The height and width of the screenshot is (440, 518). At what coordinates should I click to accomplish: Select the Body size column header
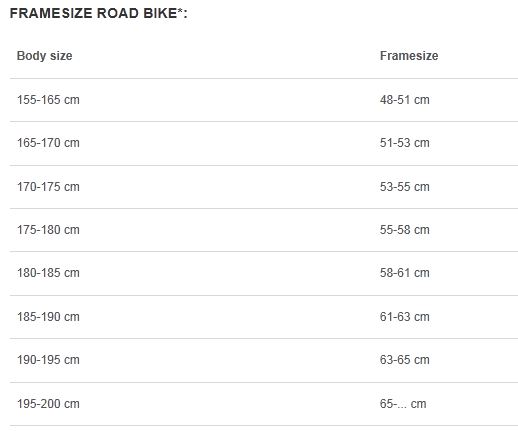coord(44,56)
